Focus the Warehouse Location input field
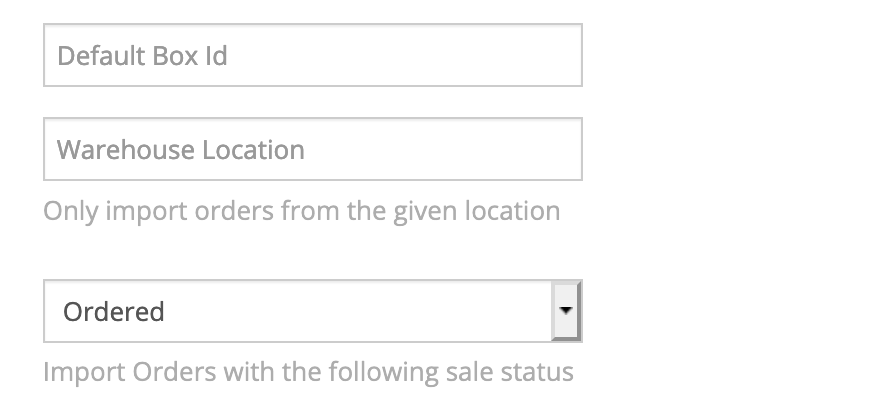The width and height of the screenshot is (870, 395). (x=313, y=149)
